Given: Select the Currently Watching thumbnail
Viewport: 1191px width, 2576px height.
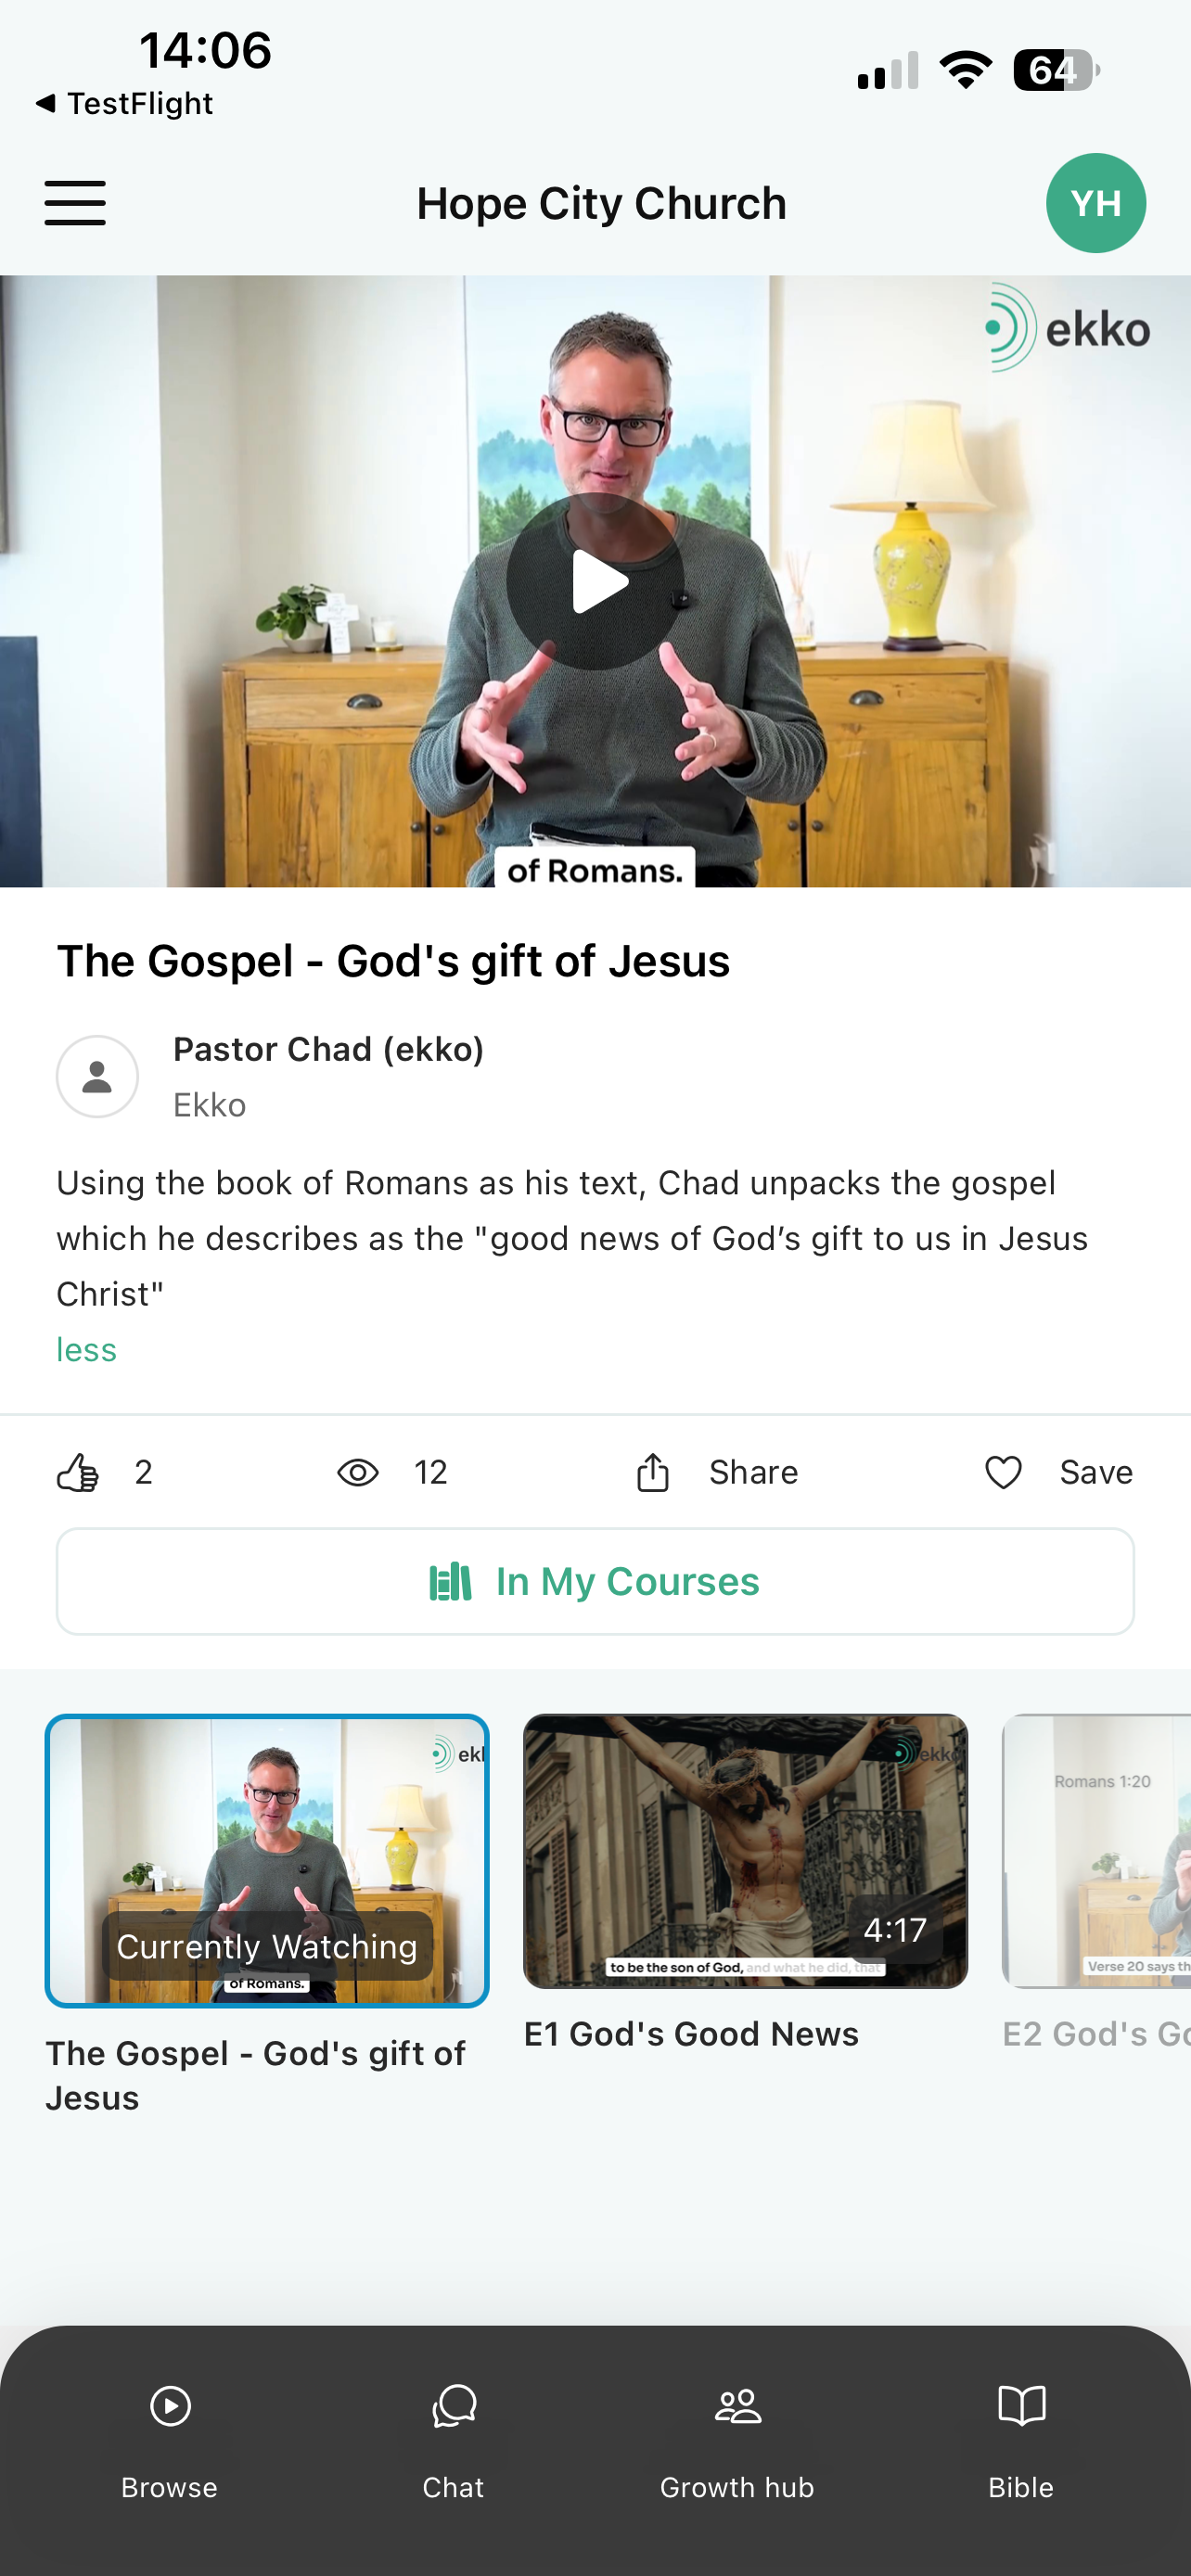Looking at the screenshot, I should [267, 1861].
